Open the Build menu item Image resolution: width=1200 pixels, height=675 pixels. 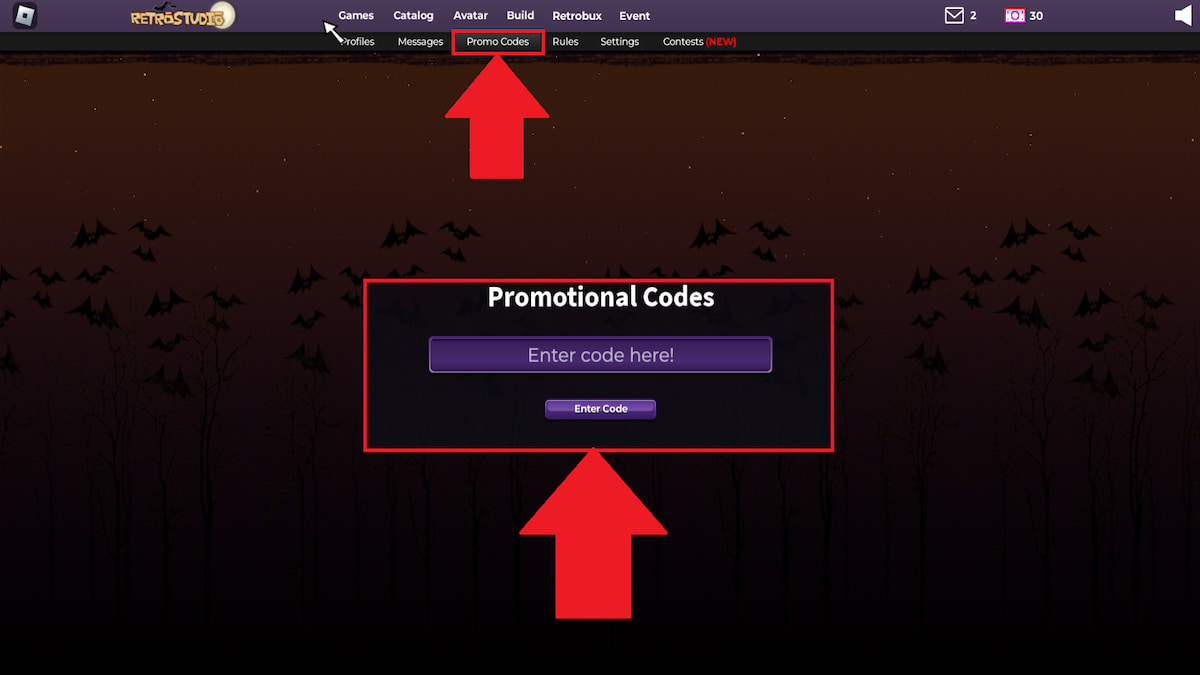coord(520,16)
